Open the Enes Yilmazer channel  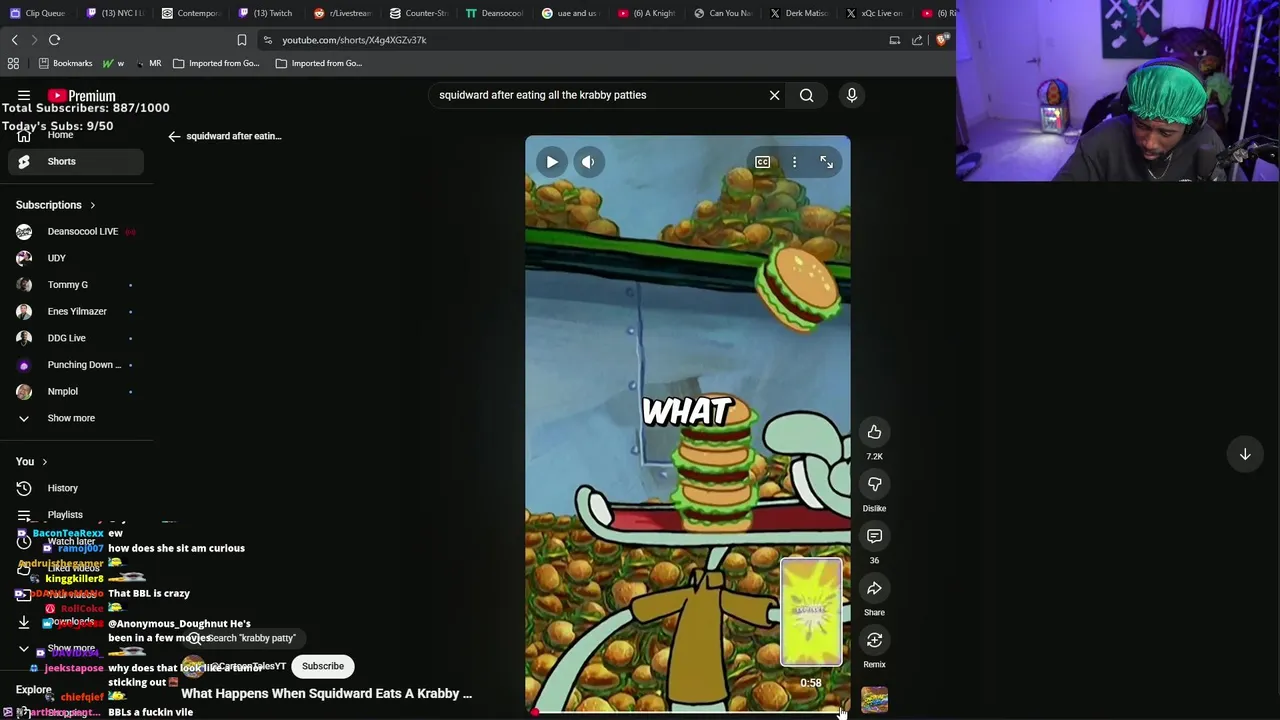coord(75,311)
